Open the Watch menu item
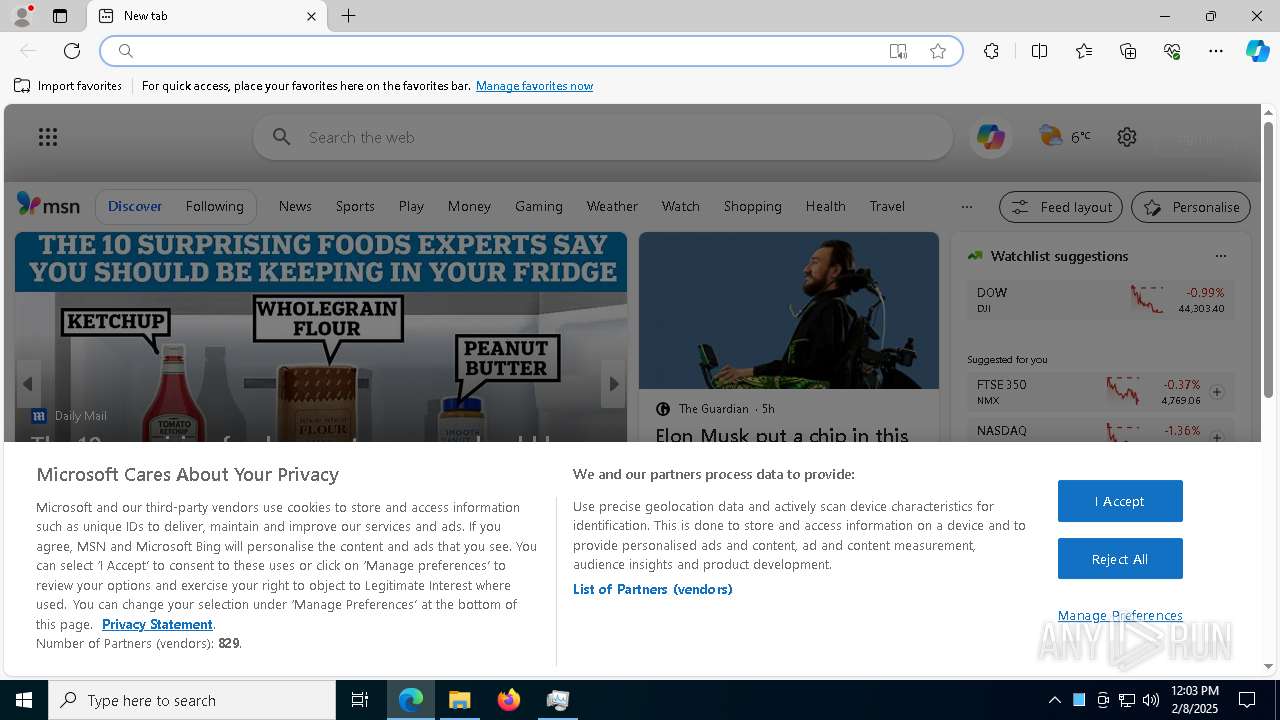This screenshot has height=720, width=1280. [x=680, y=206]
